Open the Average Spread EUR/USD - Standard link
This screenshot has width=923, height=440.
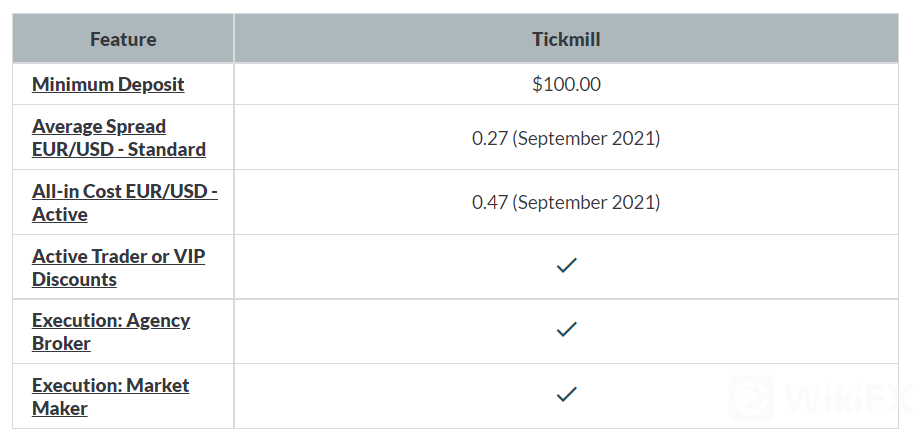click(118, 138)
